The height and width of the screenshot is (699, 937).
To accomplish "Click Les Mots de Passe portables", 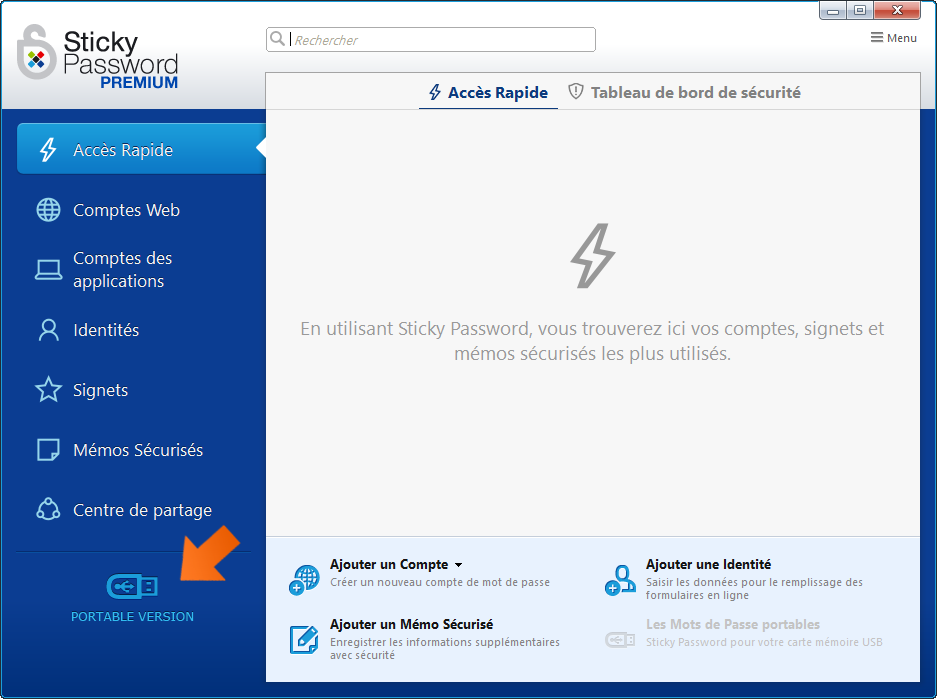I will tap(733, 624).
